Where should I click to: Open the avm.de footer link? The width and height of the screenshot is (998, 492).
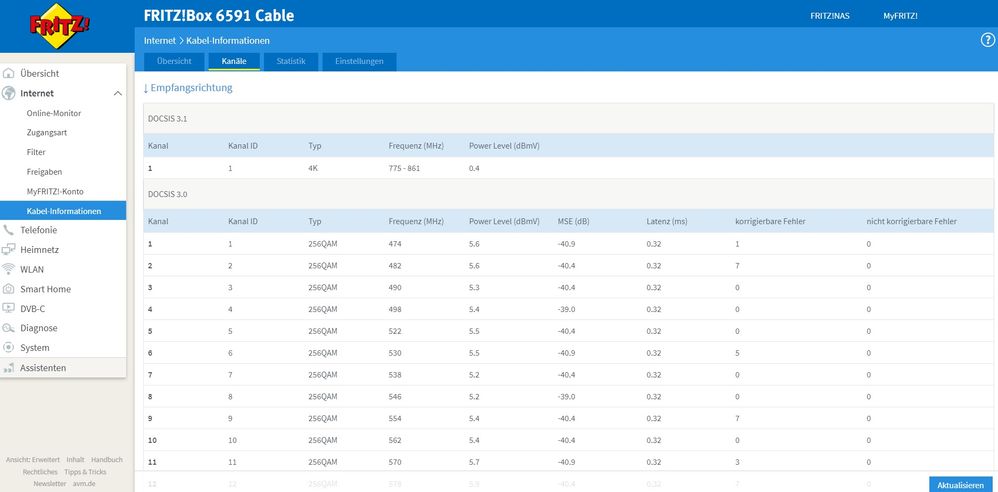[x=82, y=484]
